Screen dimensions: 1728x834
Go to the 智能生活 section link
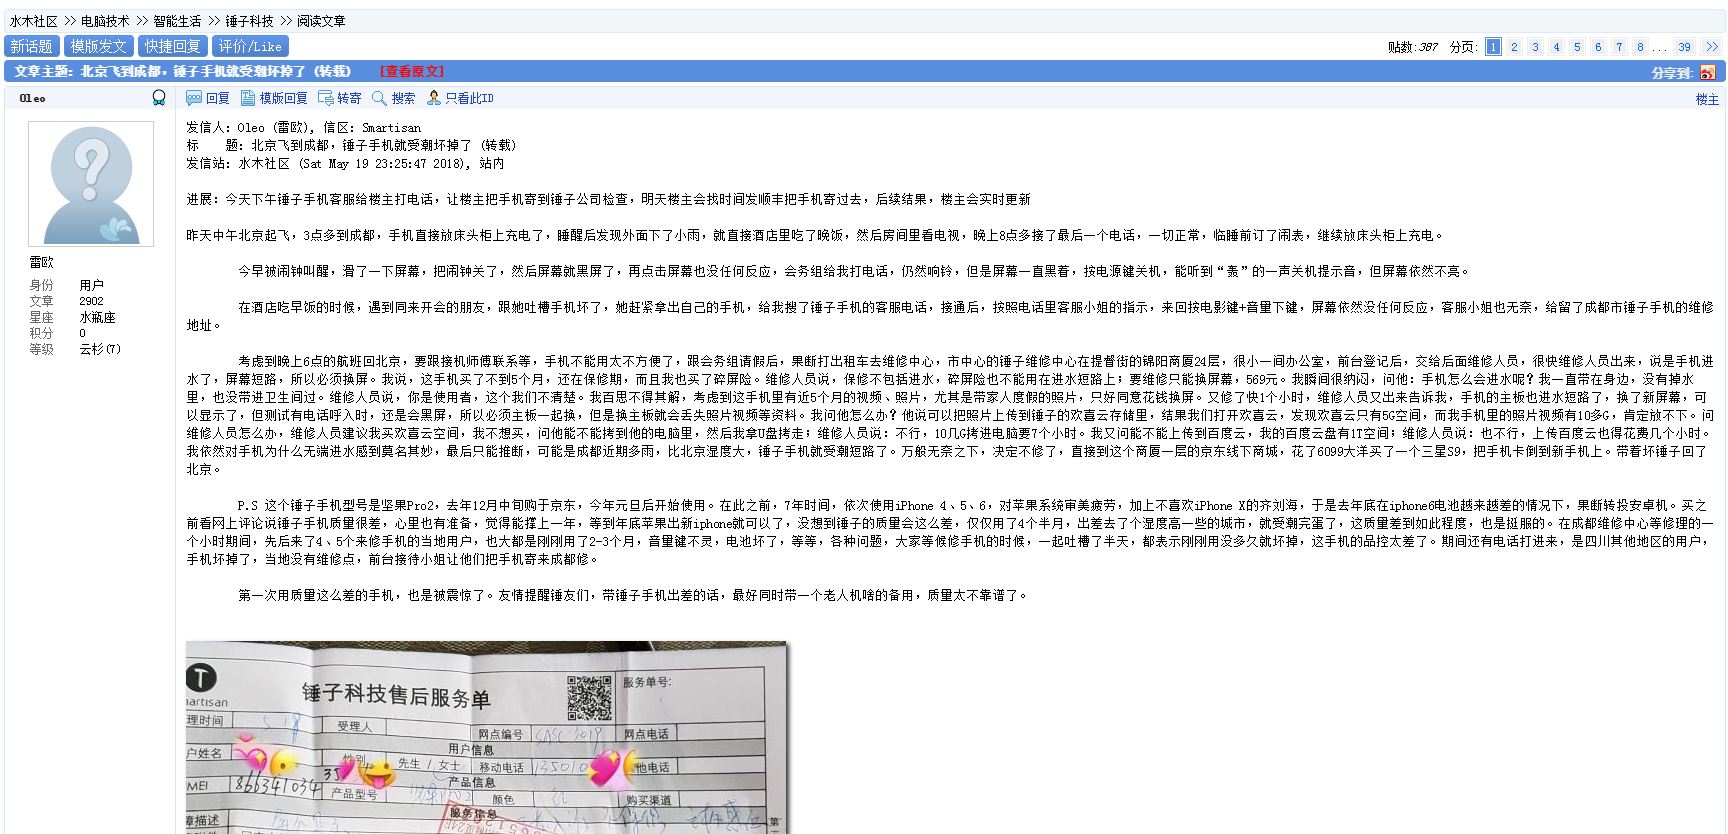tap(177, 21)
